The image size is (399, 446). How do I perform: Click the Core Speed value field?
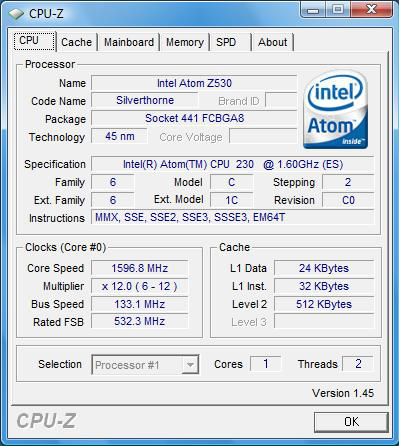point(140,268)
